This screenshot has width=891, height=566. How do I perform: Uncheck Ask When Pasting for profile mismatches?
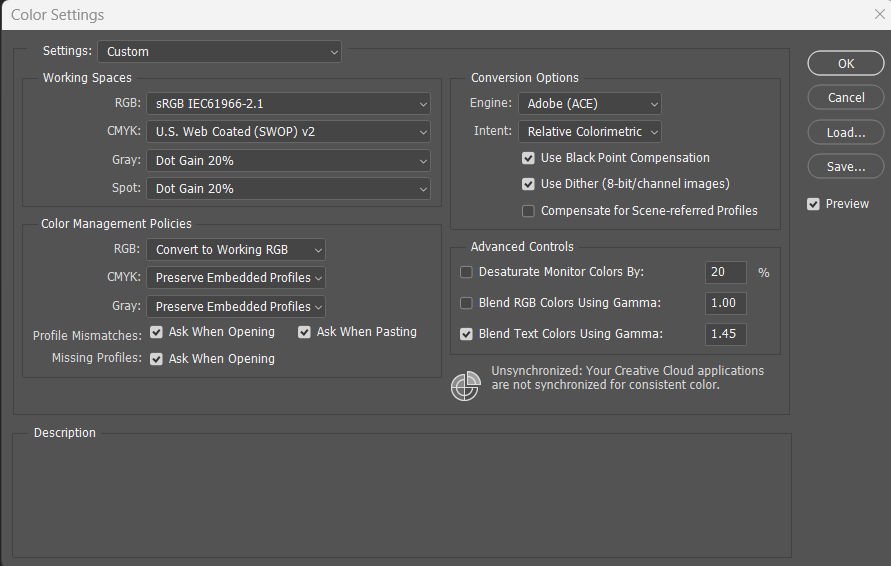[305, 332]
